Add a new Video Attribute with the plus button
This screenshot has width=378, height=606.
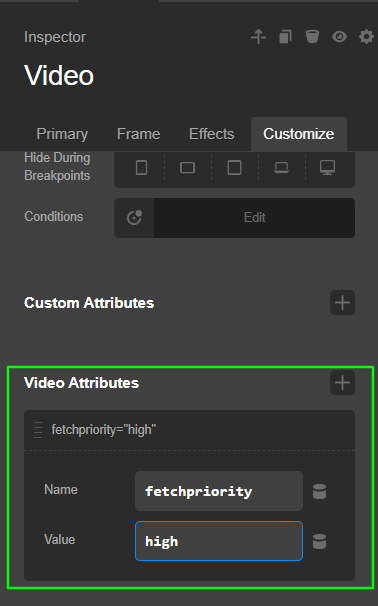342,383
